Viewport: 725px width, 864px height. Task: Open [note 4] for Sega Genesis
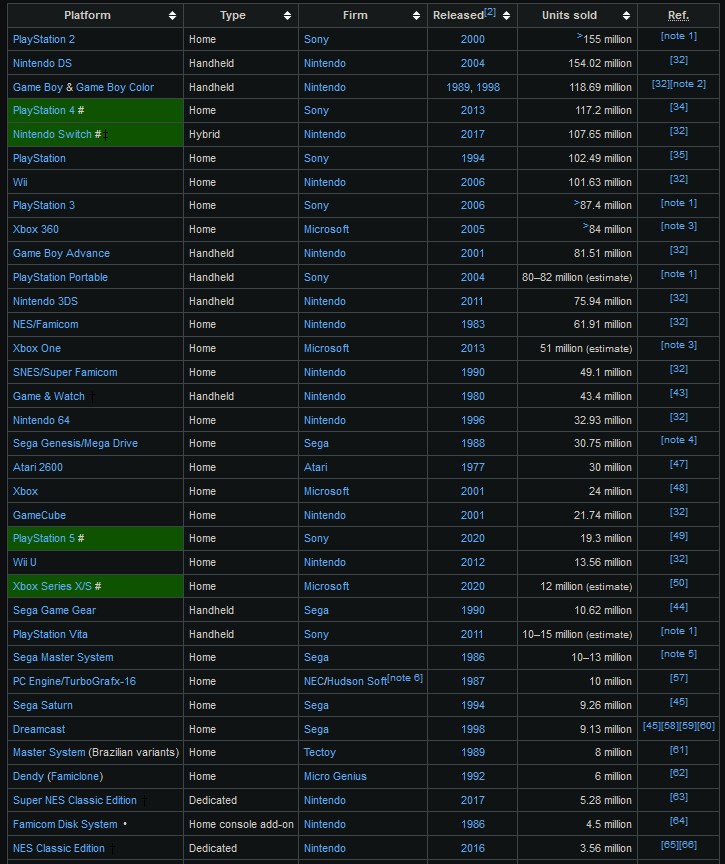(679, 440)
